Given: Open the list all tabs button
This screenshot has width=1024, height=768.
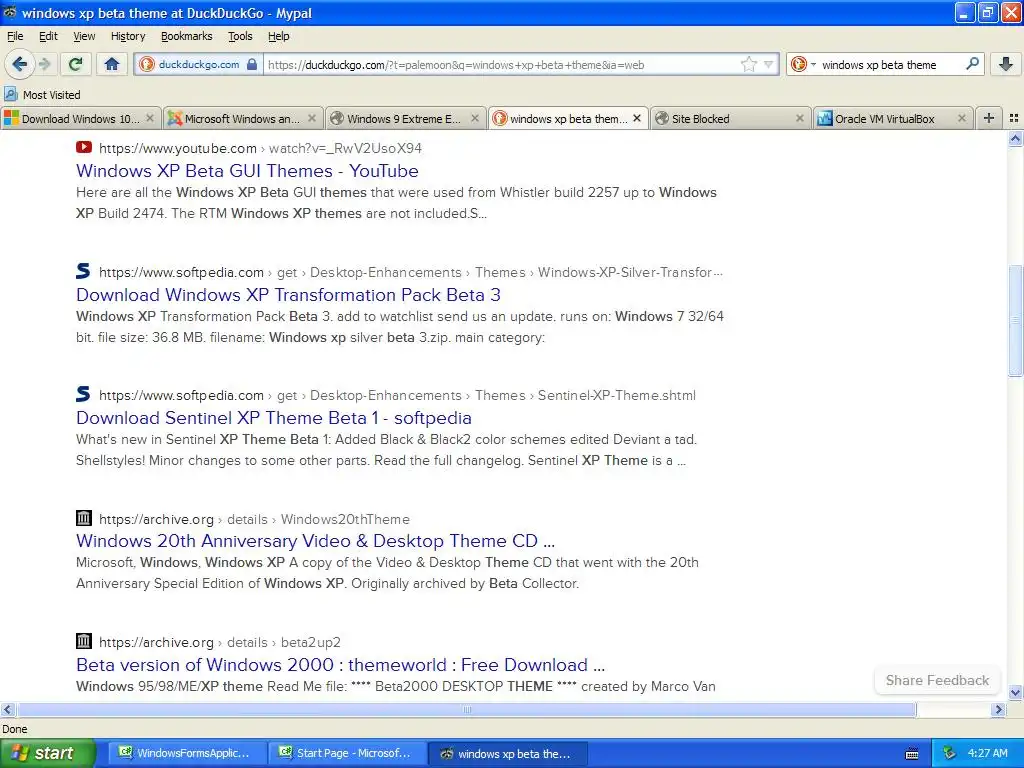Looking at the screenshot, I should (x=1014, y=118).
